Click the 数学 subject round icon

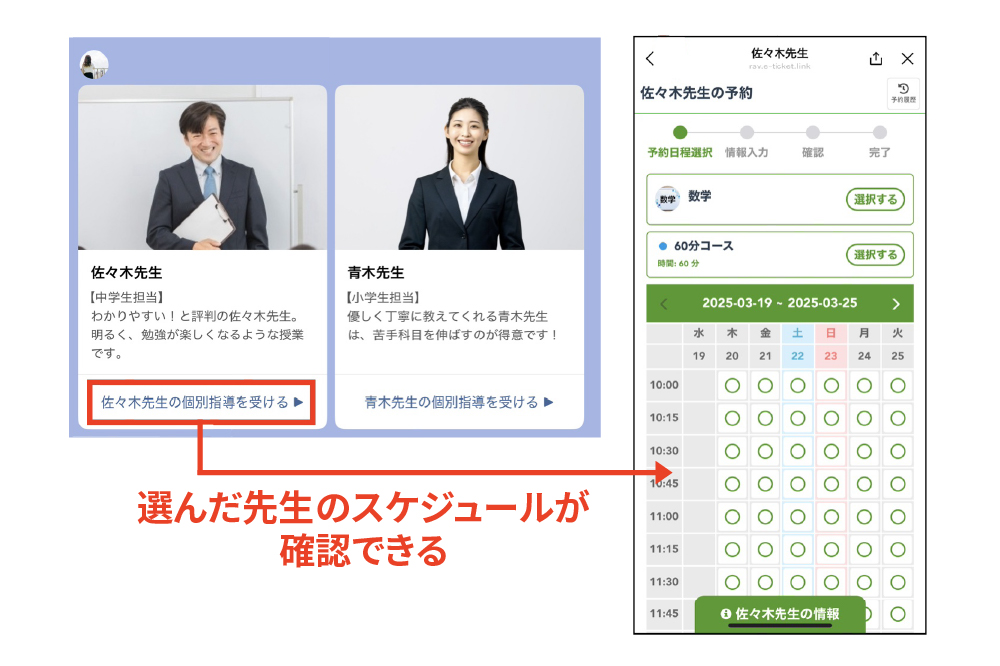[667, 199]
